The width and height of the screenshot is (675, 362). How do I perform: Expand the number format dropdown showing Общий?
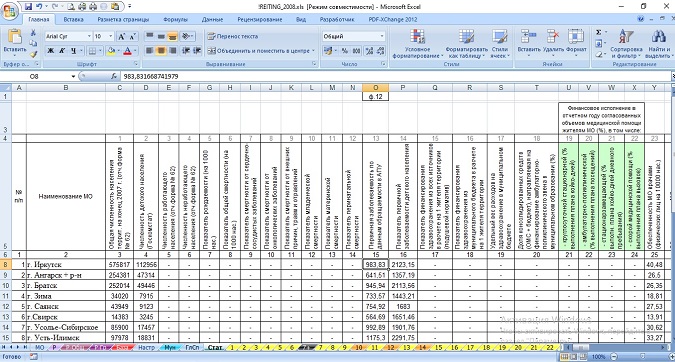(x=381, y=37)
